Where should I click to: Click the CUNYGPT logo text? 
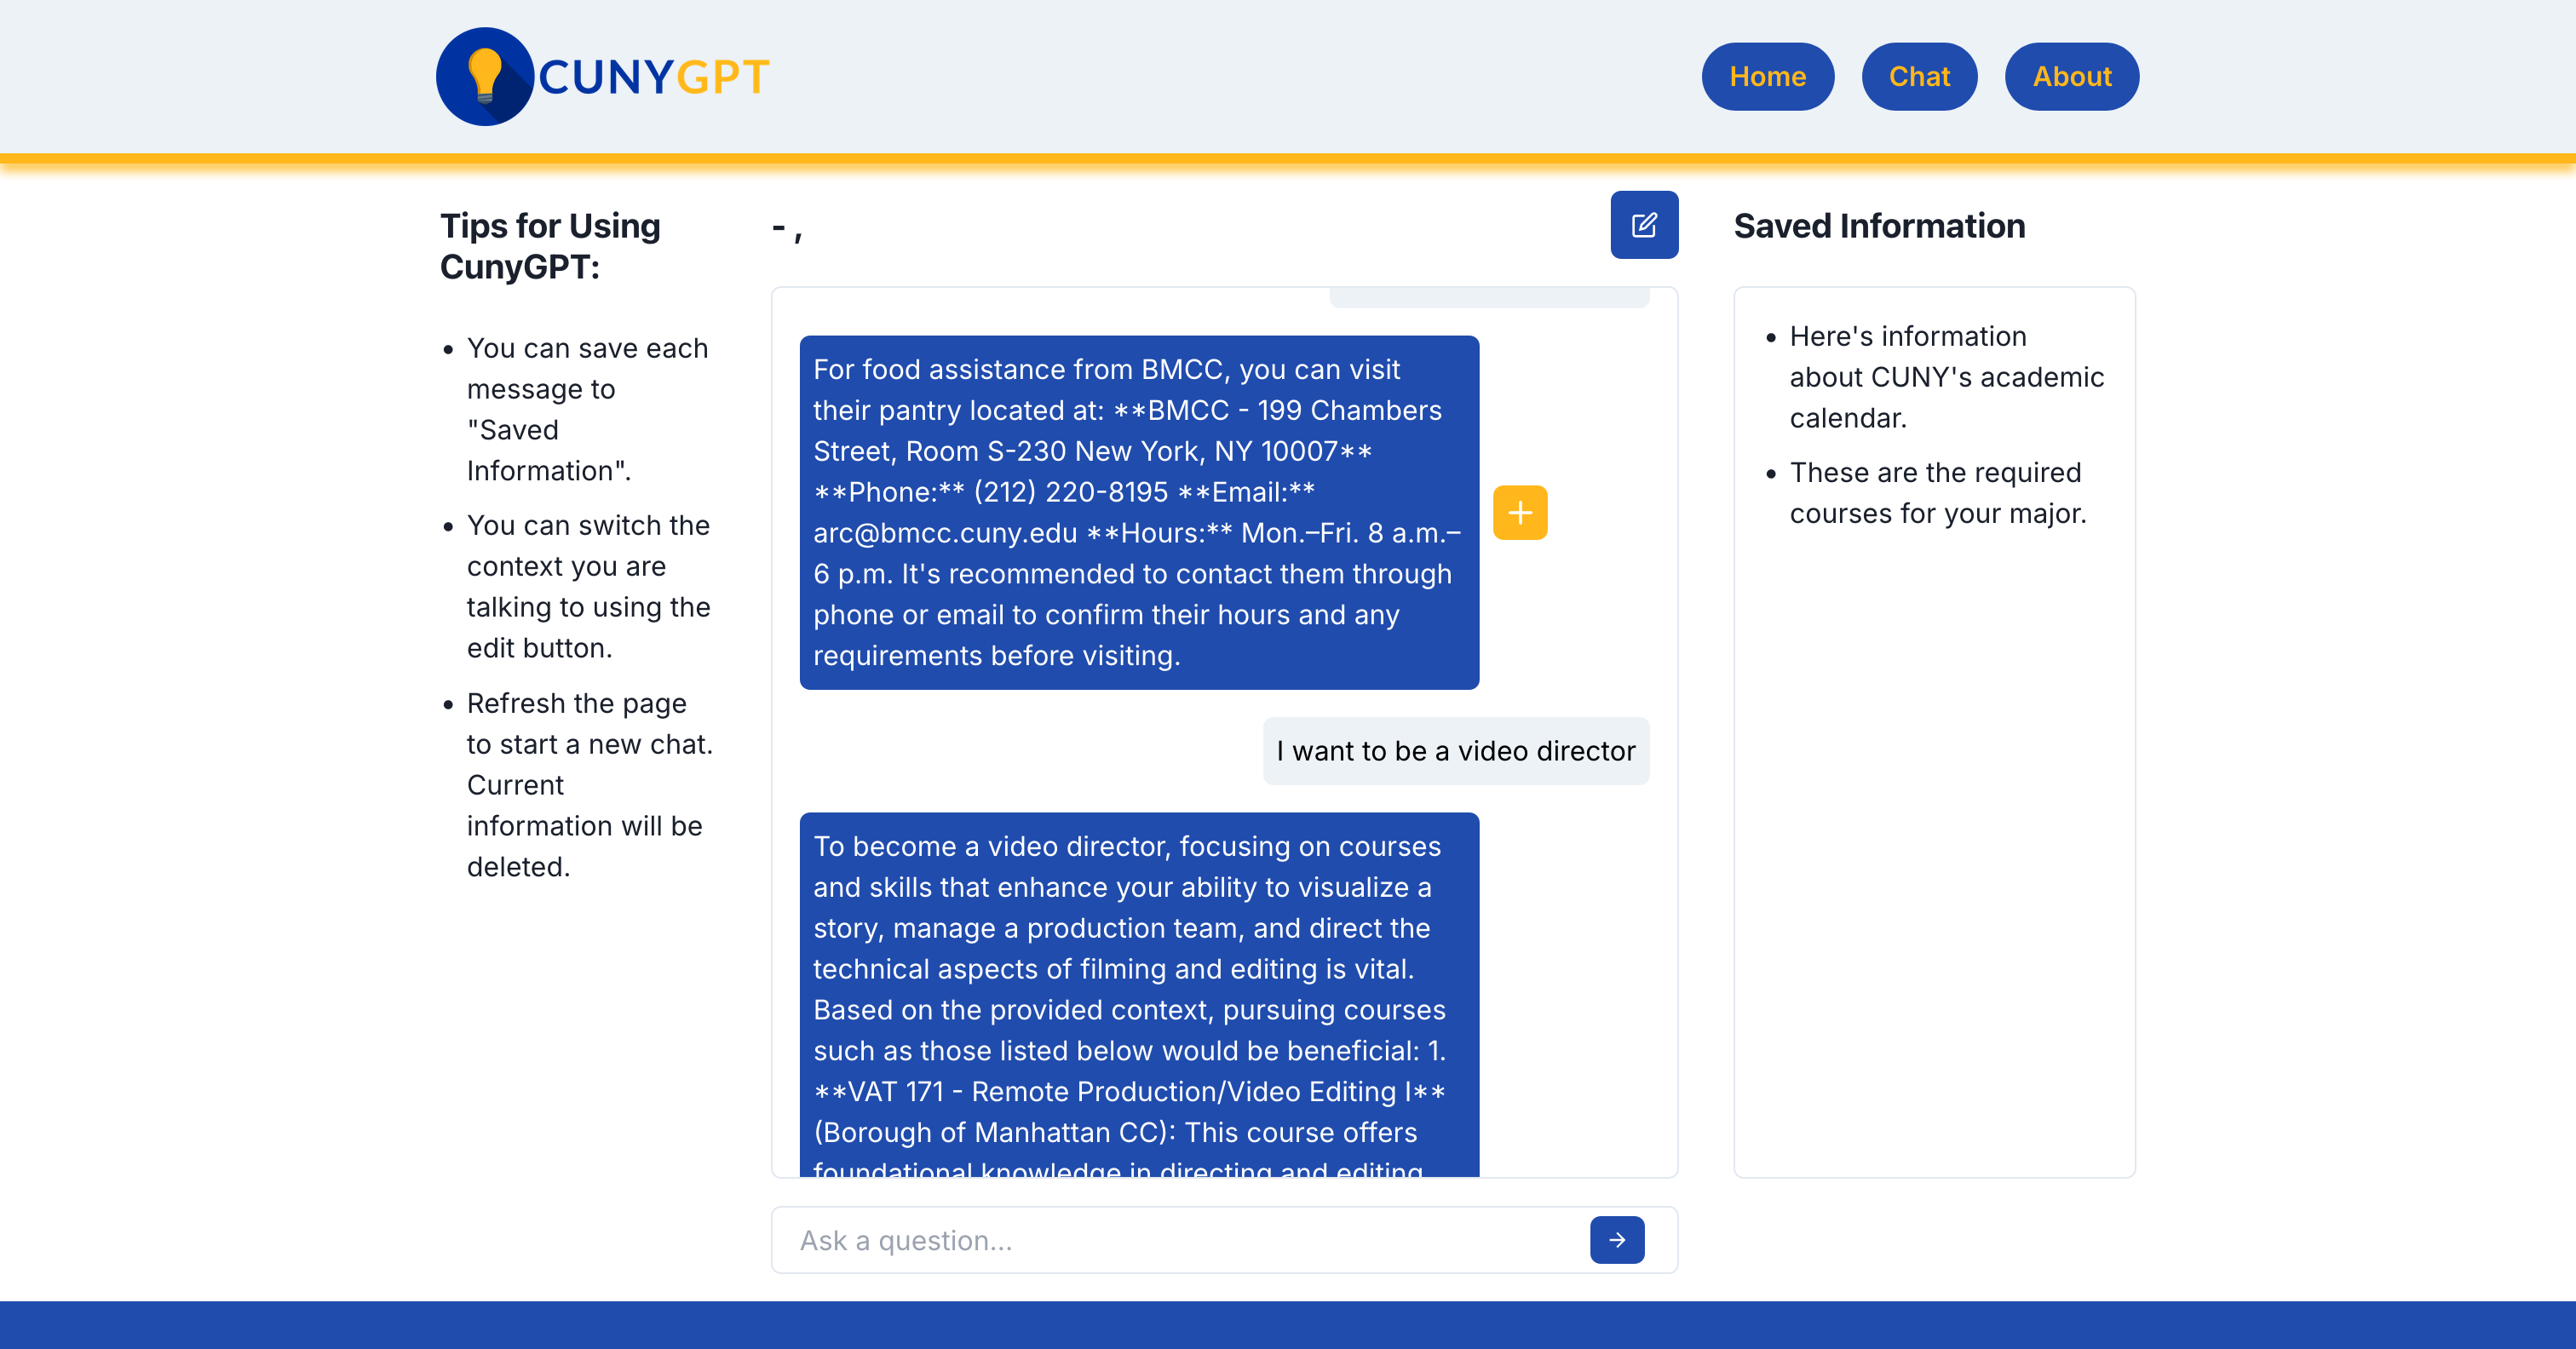click(654, 77)
